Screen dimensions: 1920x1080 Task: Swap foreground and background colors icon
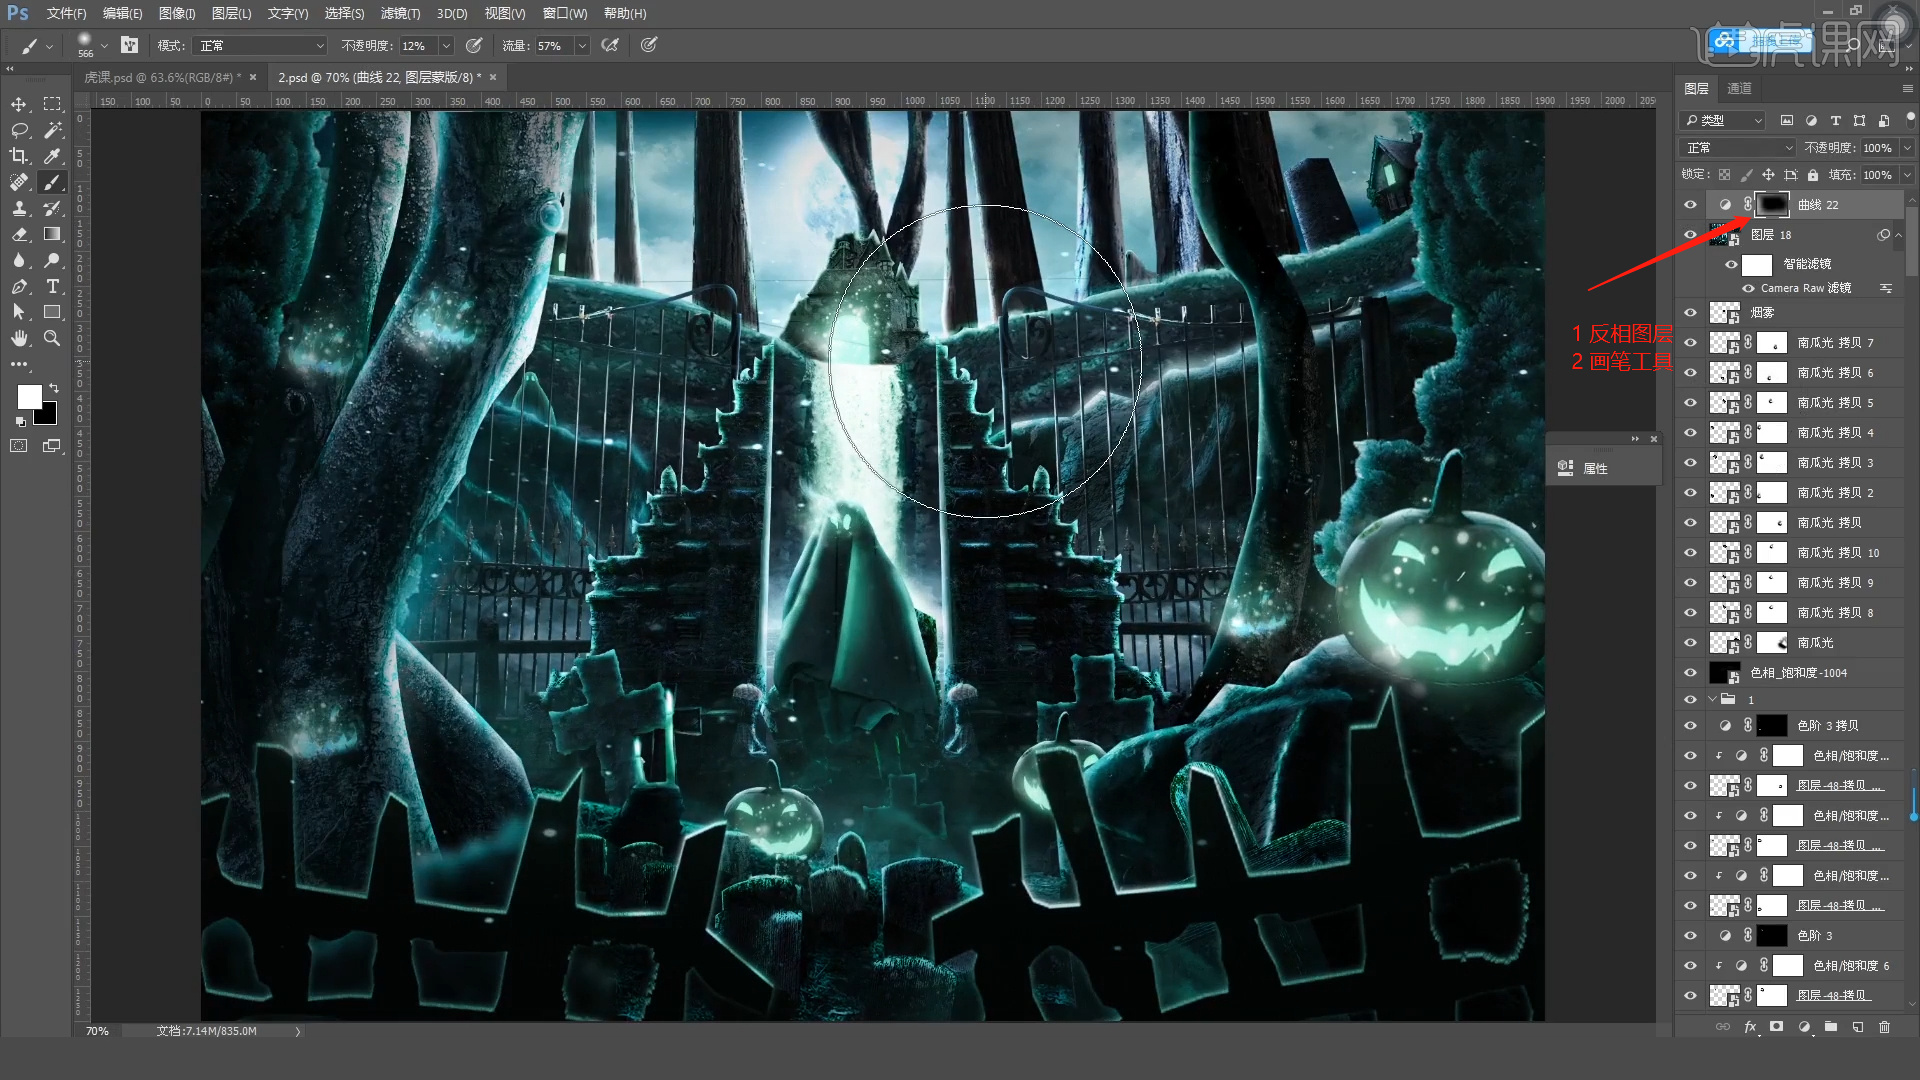[x=54, y=388]
